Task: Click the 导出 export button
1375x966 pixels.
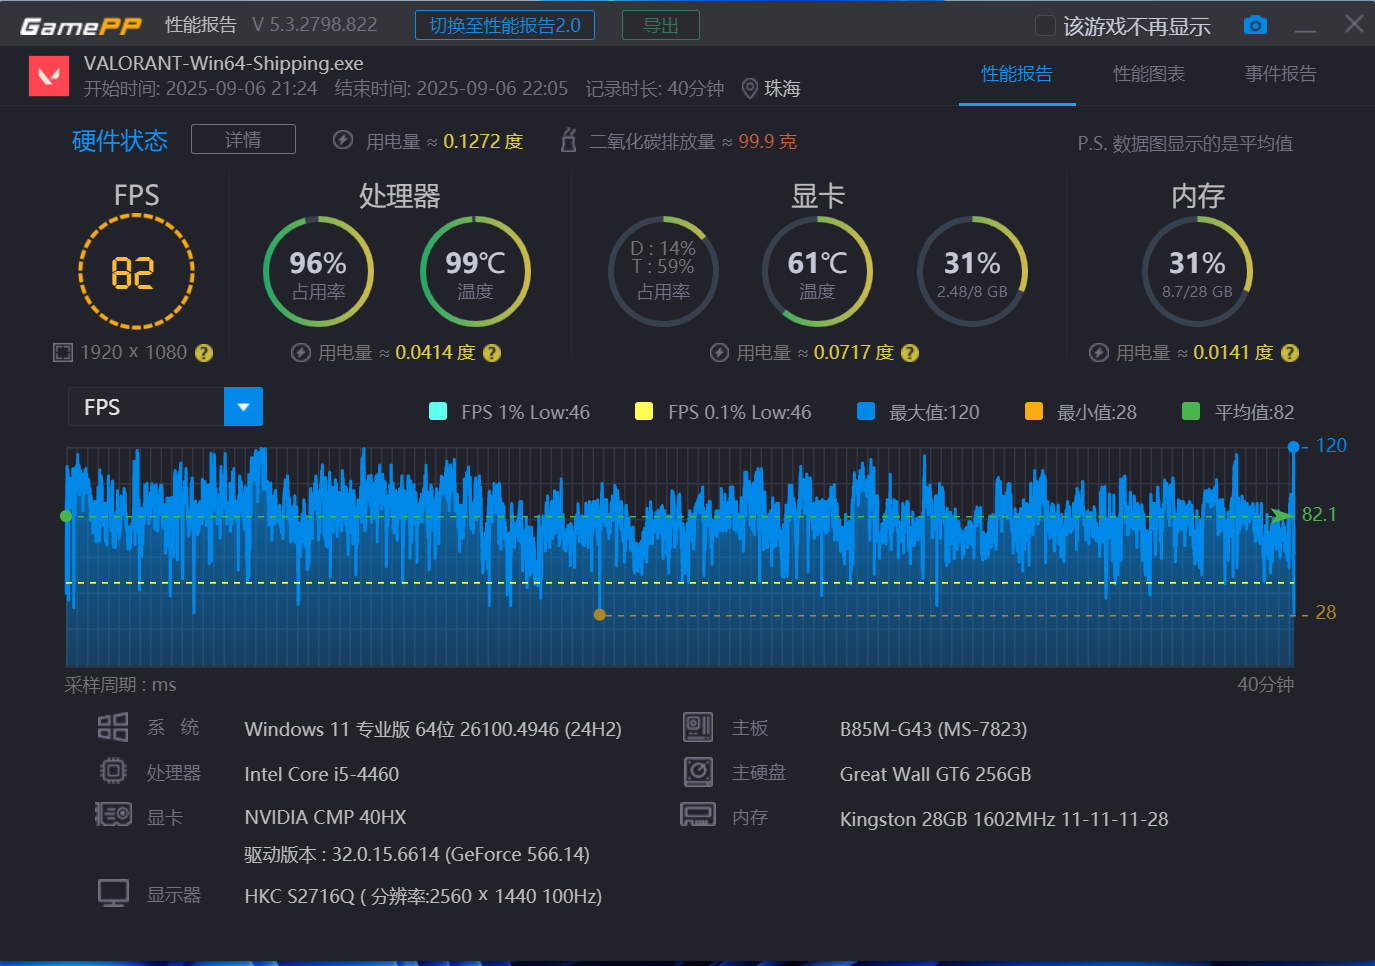Action: pyautogui.click(x=660, y=25)
